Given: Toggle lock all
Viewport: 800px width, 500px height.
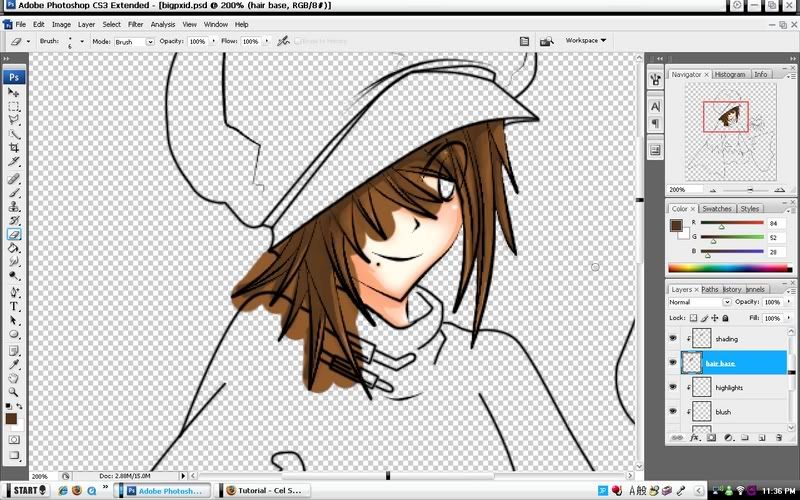Looking at the screenshot, I should pos(726,318).
